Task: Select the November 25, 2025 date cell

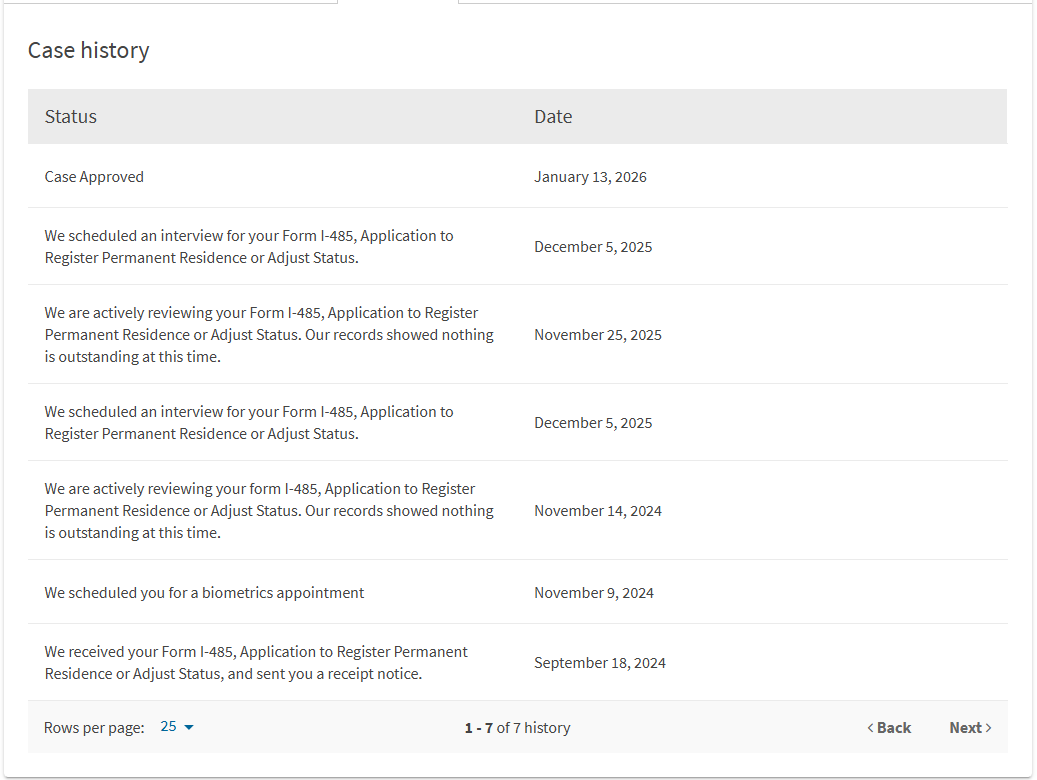Action: [x=597, y=335]
